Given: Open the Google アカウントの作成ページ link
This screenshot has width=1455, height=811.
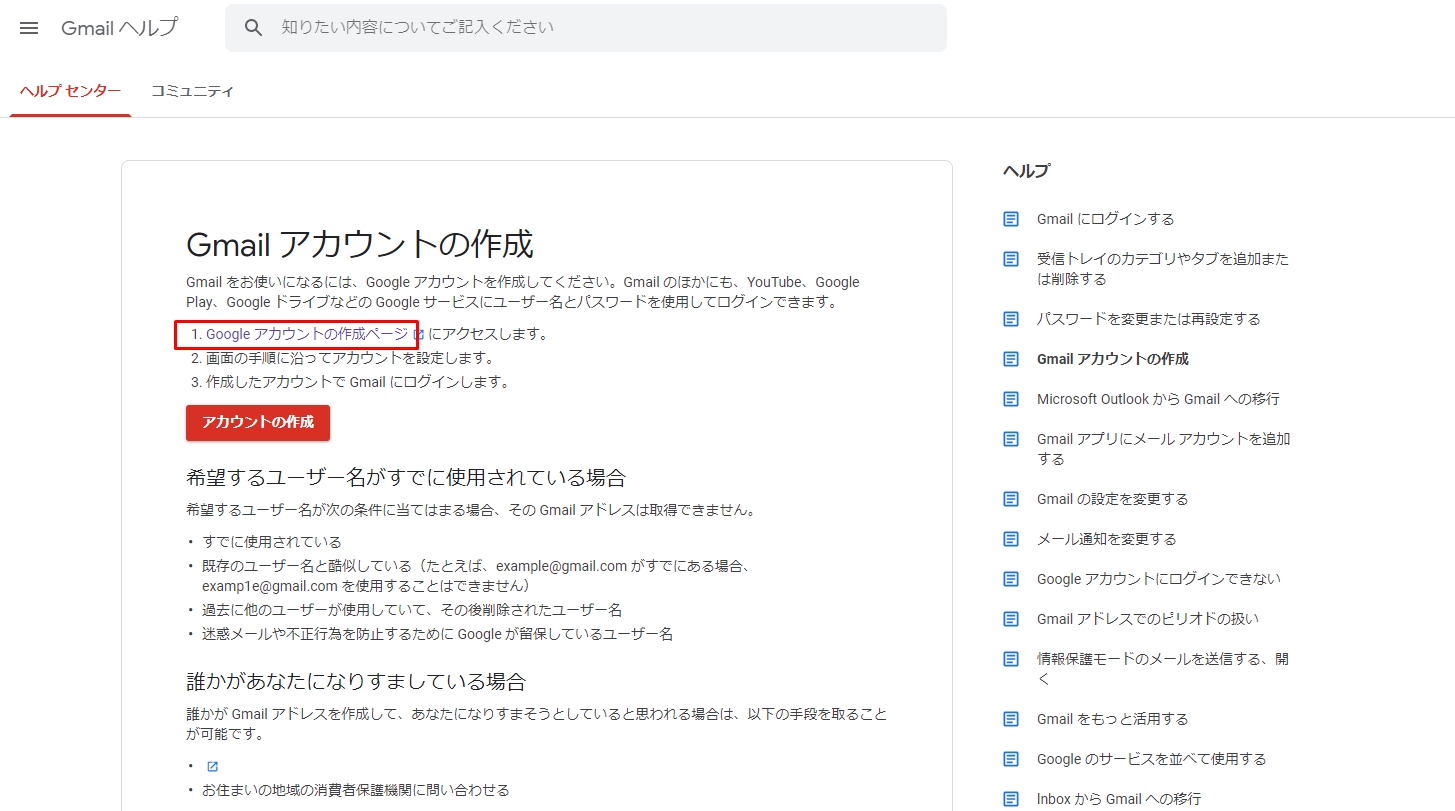Looking at the screenshot, I should point(307,334).
